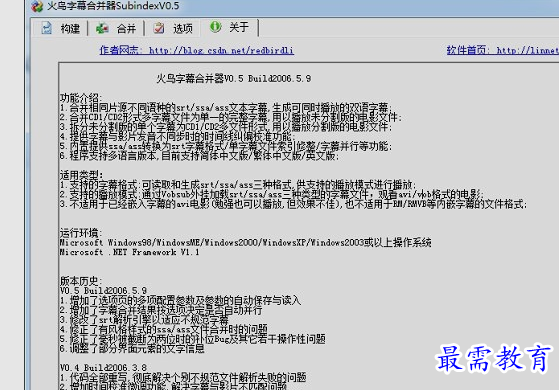This screenshot has width=559, height=390.
Task: Go to the 选项 tab
Action: [173, 28]
